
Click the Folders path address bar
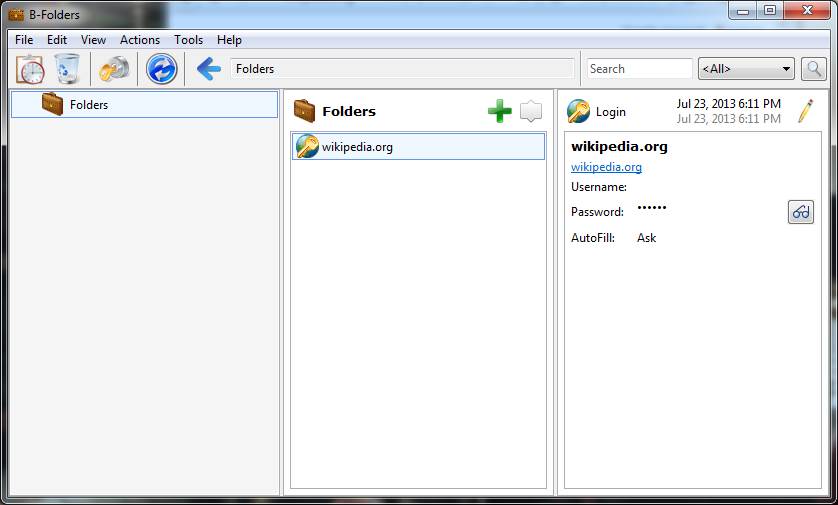point(402,69)
